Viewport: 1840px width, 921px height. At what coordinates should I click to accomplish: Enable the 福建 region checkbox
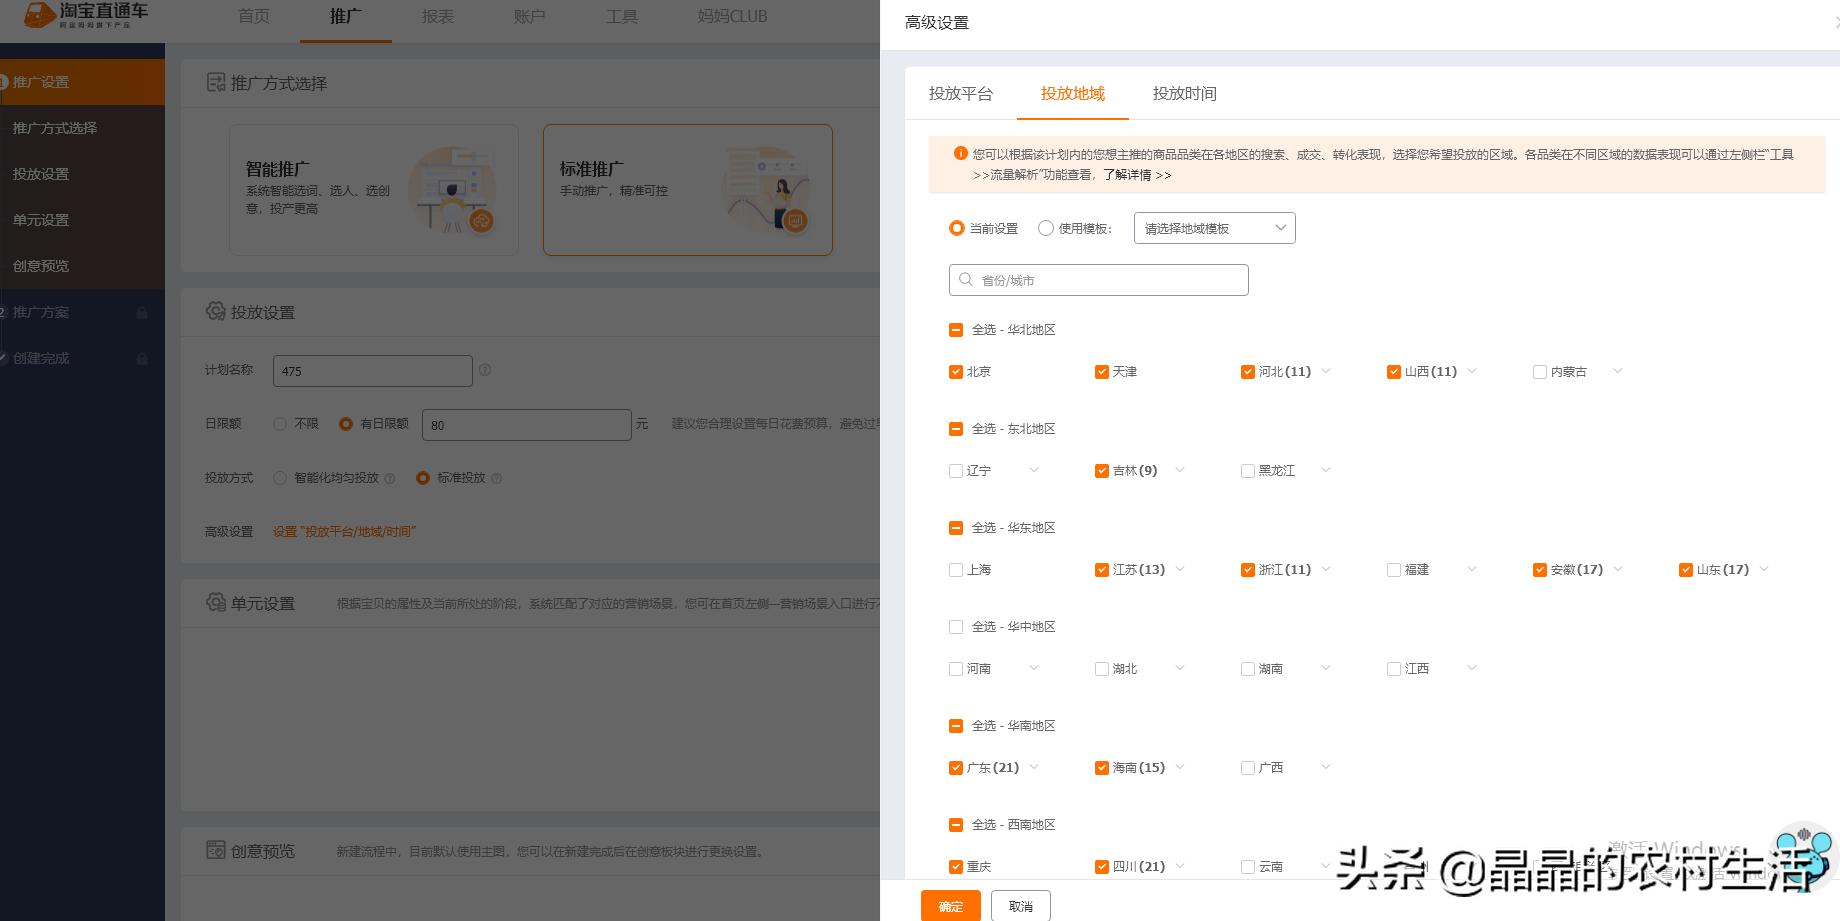(1394, 569)
